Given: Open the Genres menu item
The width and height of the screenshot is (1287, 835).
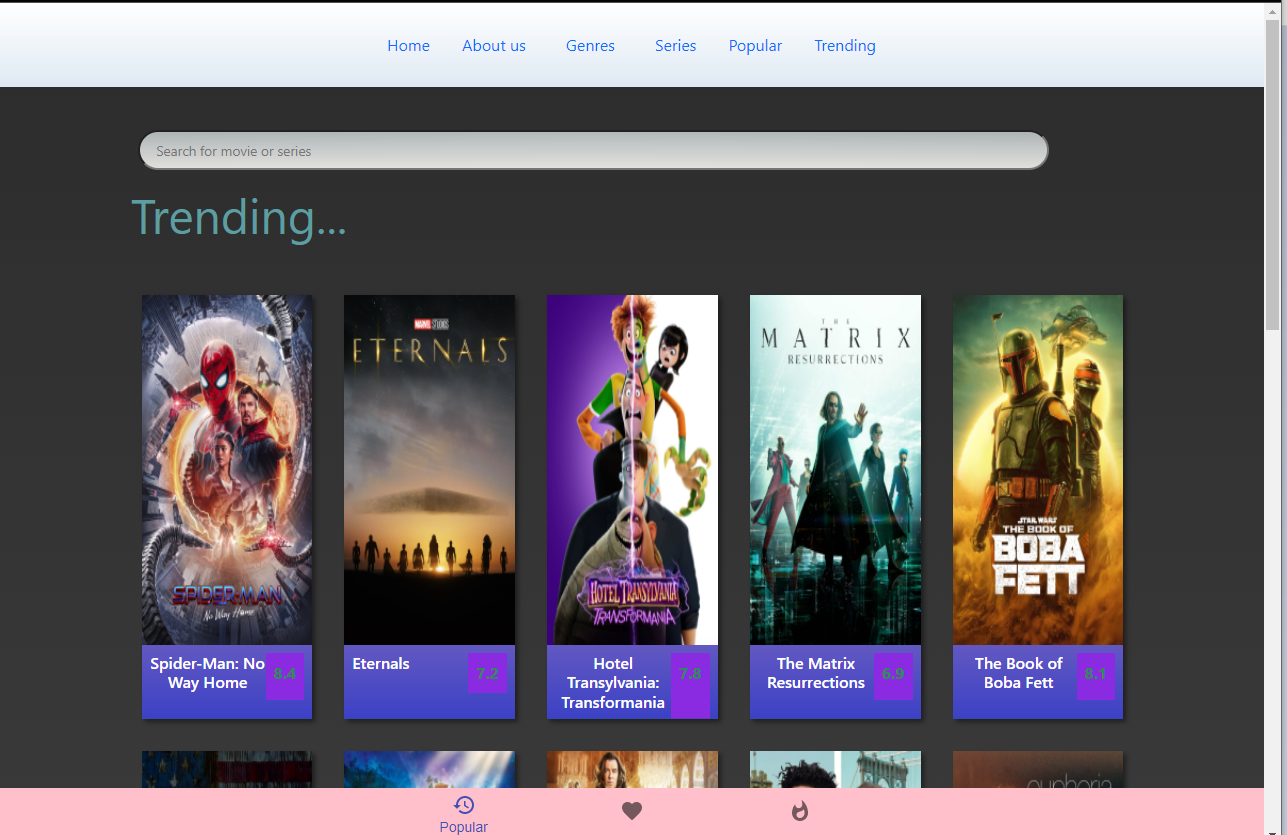Looking at the screenshot, I should coord(590,46).
